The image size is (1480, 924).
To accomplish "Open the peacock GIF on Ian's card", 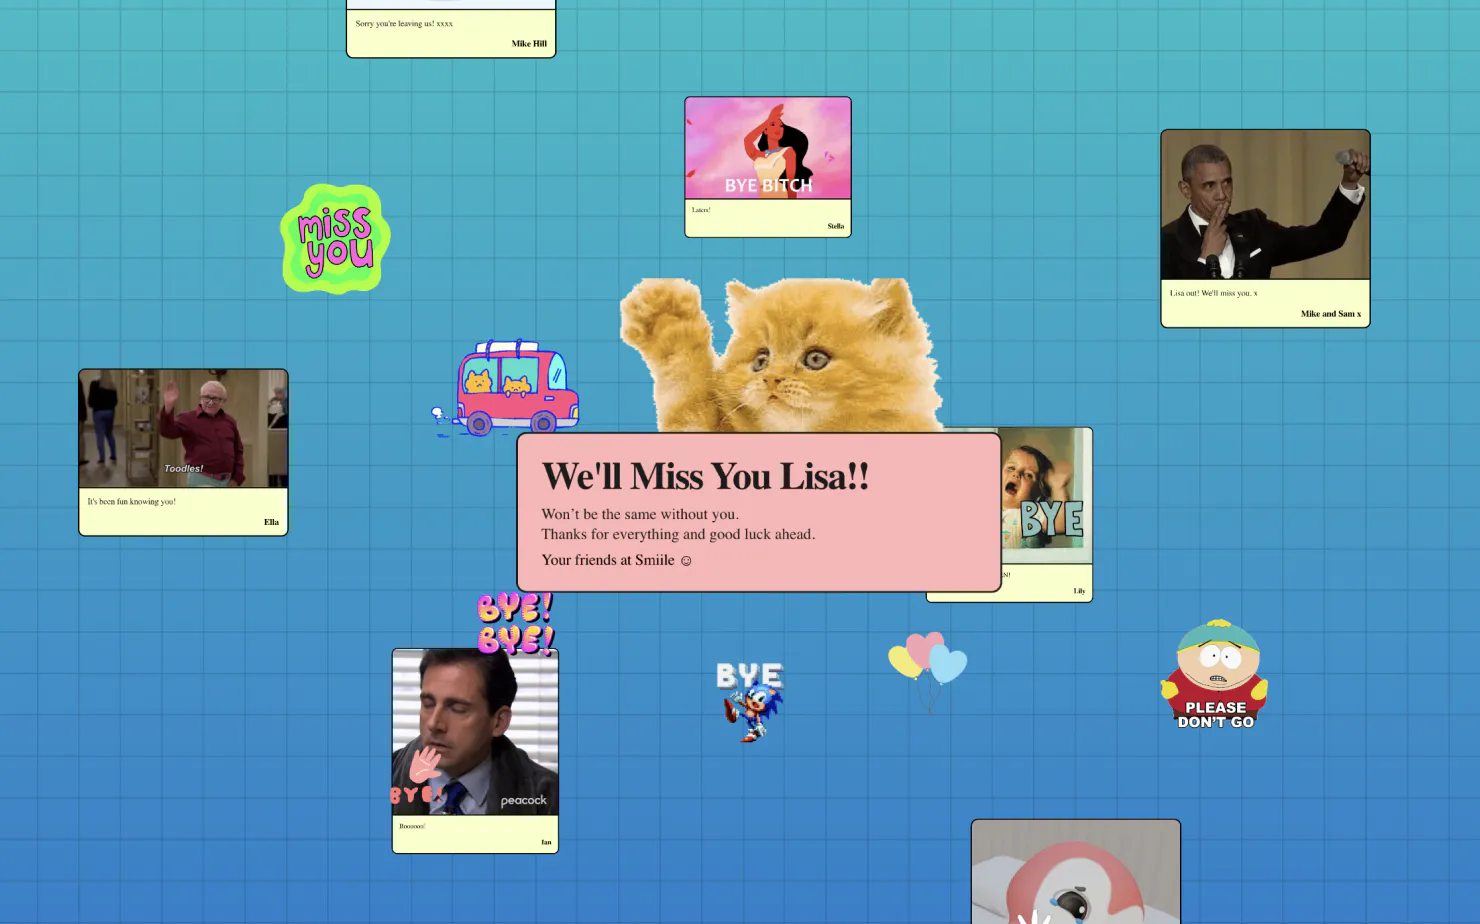I will pos(475,732).
